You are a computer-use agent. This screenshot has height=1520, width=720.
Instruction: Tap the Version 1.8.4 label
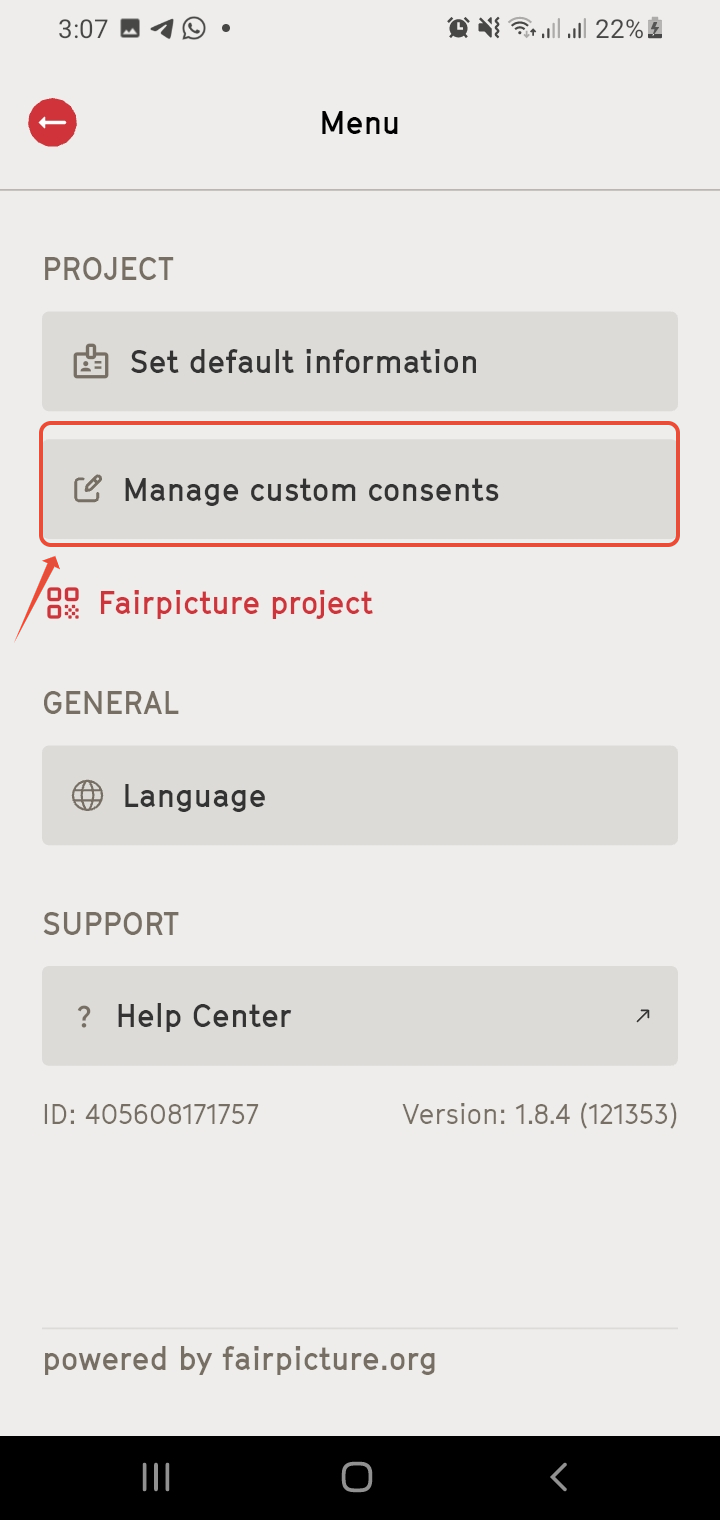(540, 1114)
